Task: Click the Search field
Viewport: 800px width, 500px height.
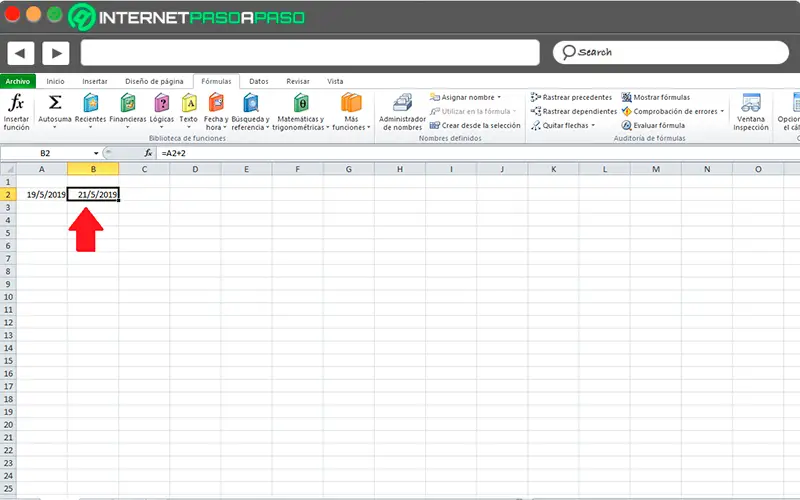Action: 670,53
